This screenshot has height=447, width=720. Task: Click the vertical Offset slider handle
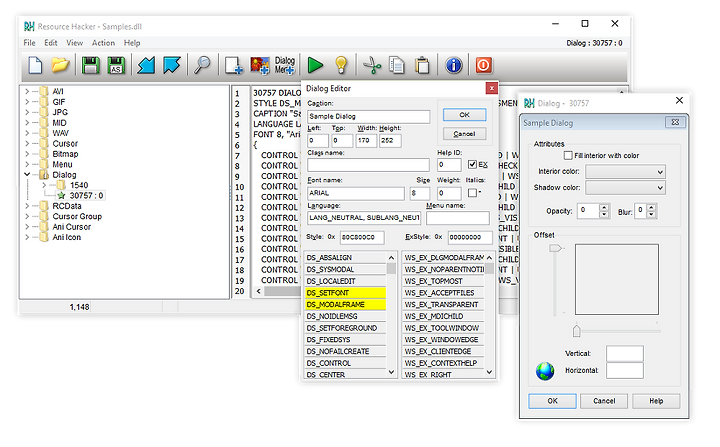click(x=555, y=248)
